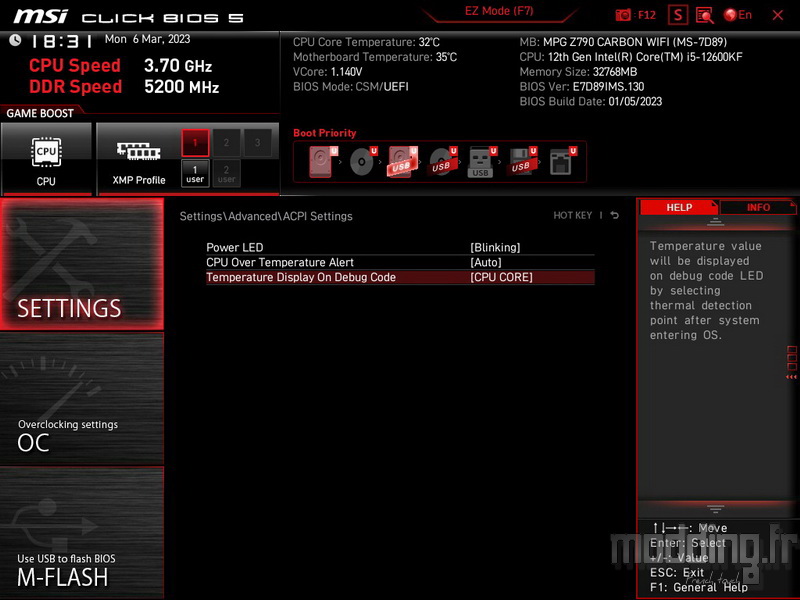The width and height of the screenshot is (800, 600).
Task: Go back with the return arrow icon
Action: [615, 216]
